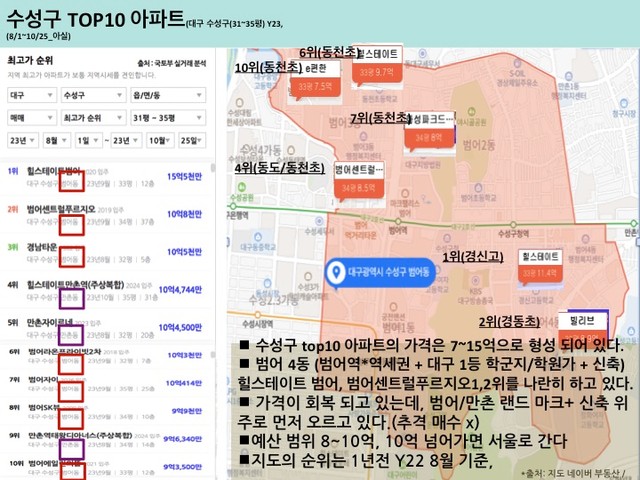Select rank 9 만촌역태왕디아너스(주상복합) listing
The width and height of the screenshot is (640, 480).
coord(106,440)
